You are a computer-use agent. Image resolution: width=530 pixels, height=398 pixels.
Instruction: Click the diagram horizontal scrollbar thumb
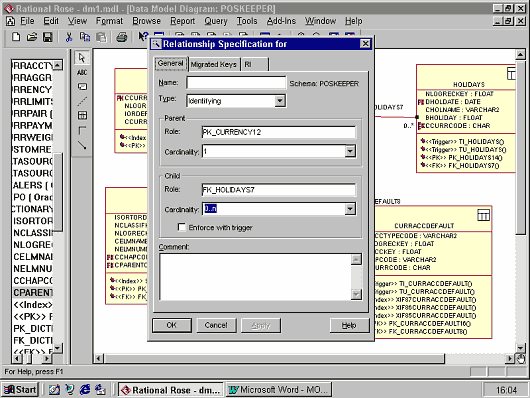[274, 358]
